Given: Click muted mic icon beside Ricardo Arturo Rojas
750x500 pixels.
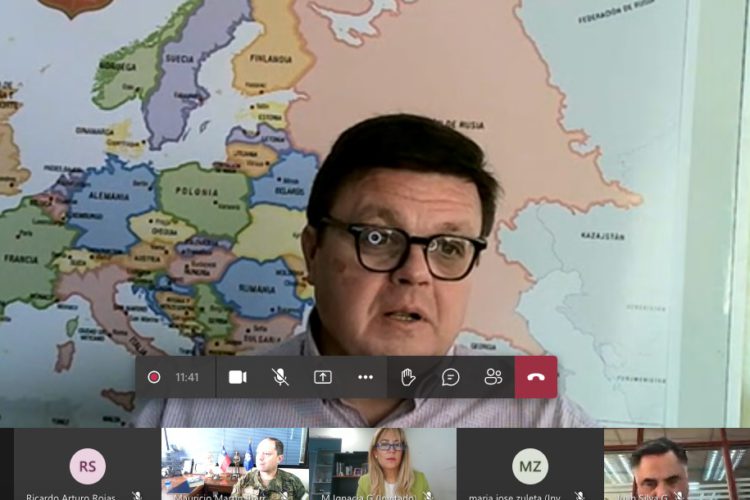Looking at the screenshot, I should (x=137, y=495).
